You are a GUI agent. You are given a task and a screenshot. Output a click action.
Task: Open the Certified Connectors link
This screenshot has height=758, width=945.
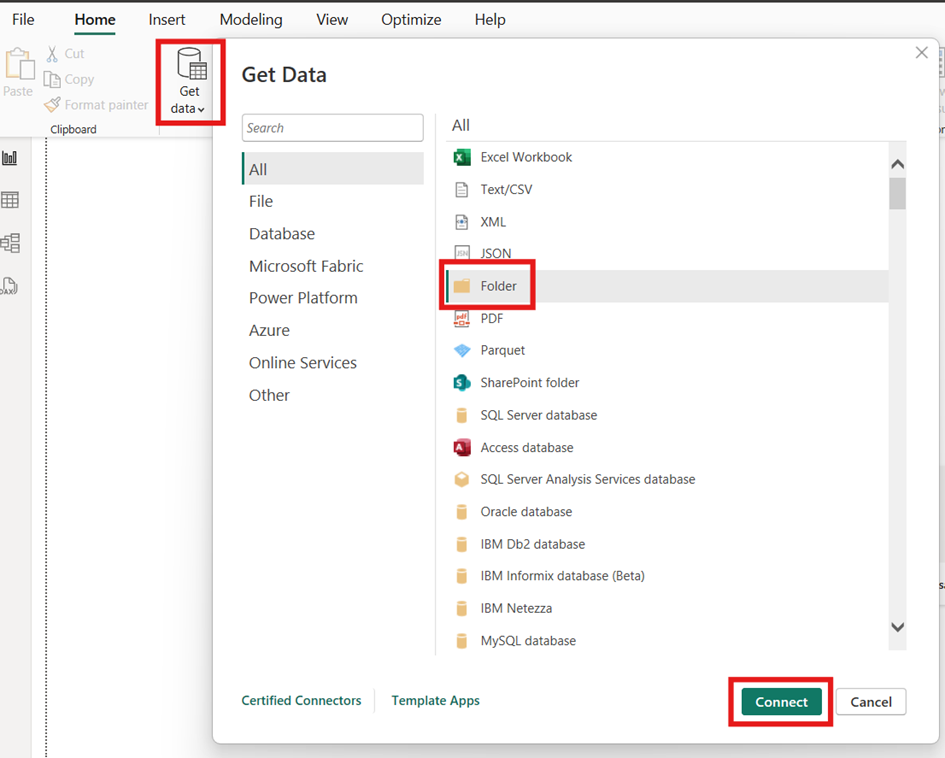pyautogui.click(x=301, y=701)
